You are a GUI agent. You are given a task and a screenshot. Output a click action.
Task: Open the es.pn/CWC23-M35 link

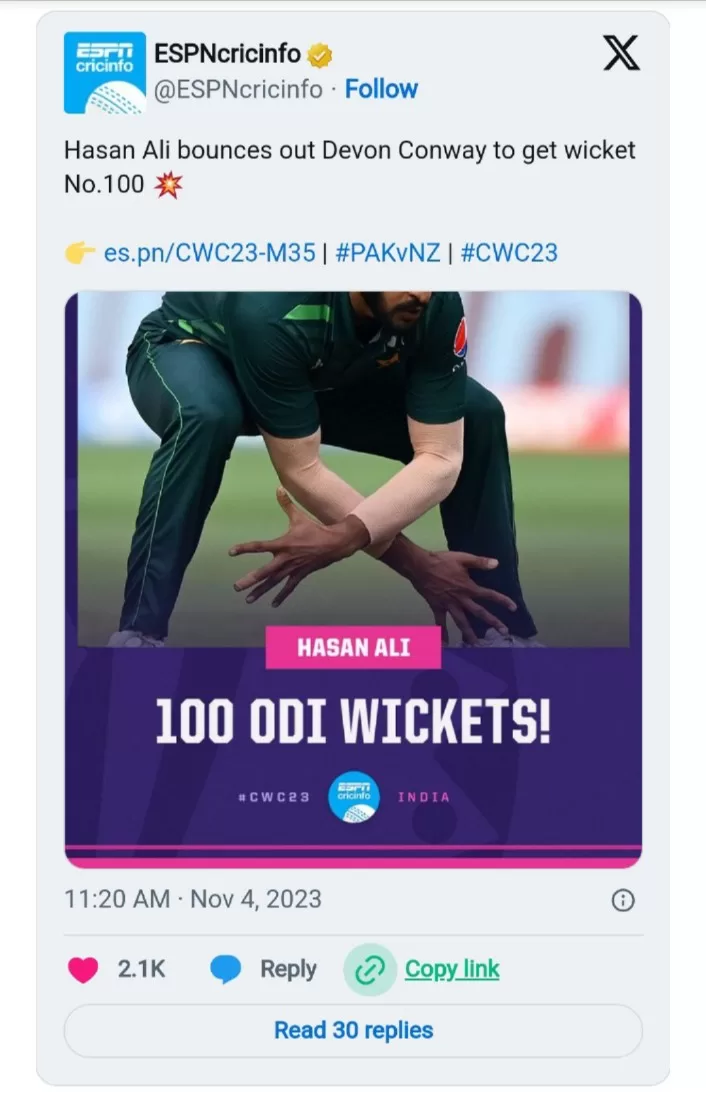(x=209, y=253)
